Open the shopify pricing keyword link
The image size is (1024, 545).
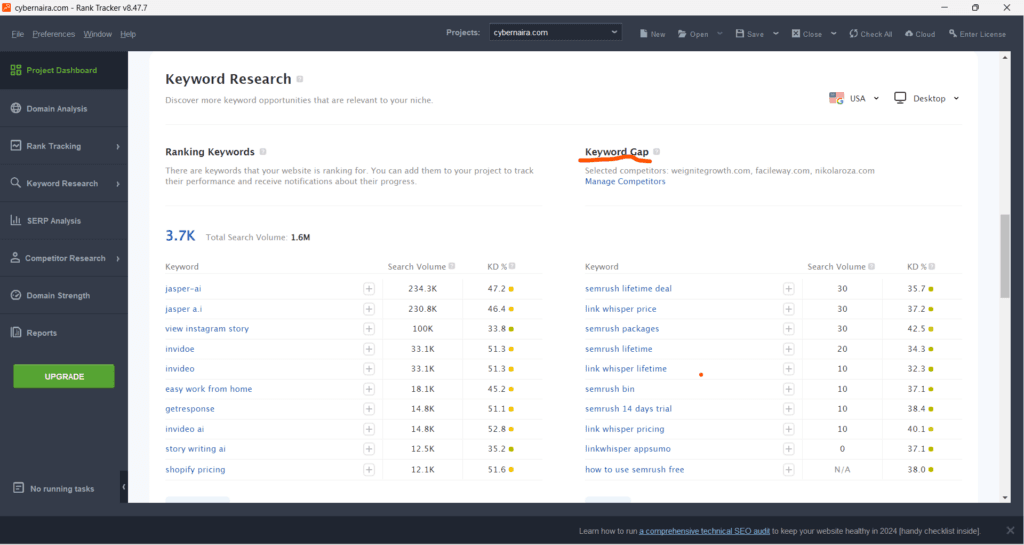coord(195,469)
